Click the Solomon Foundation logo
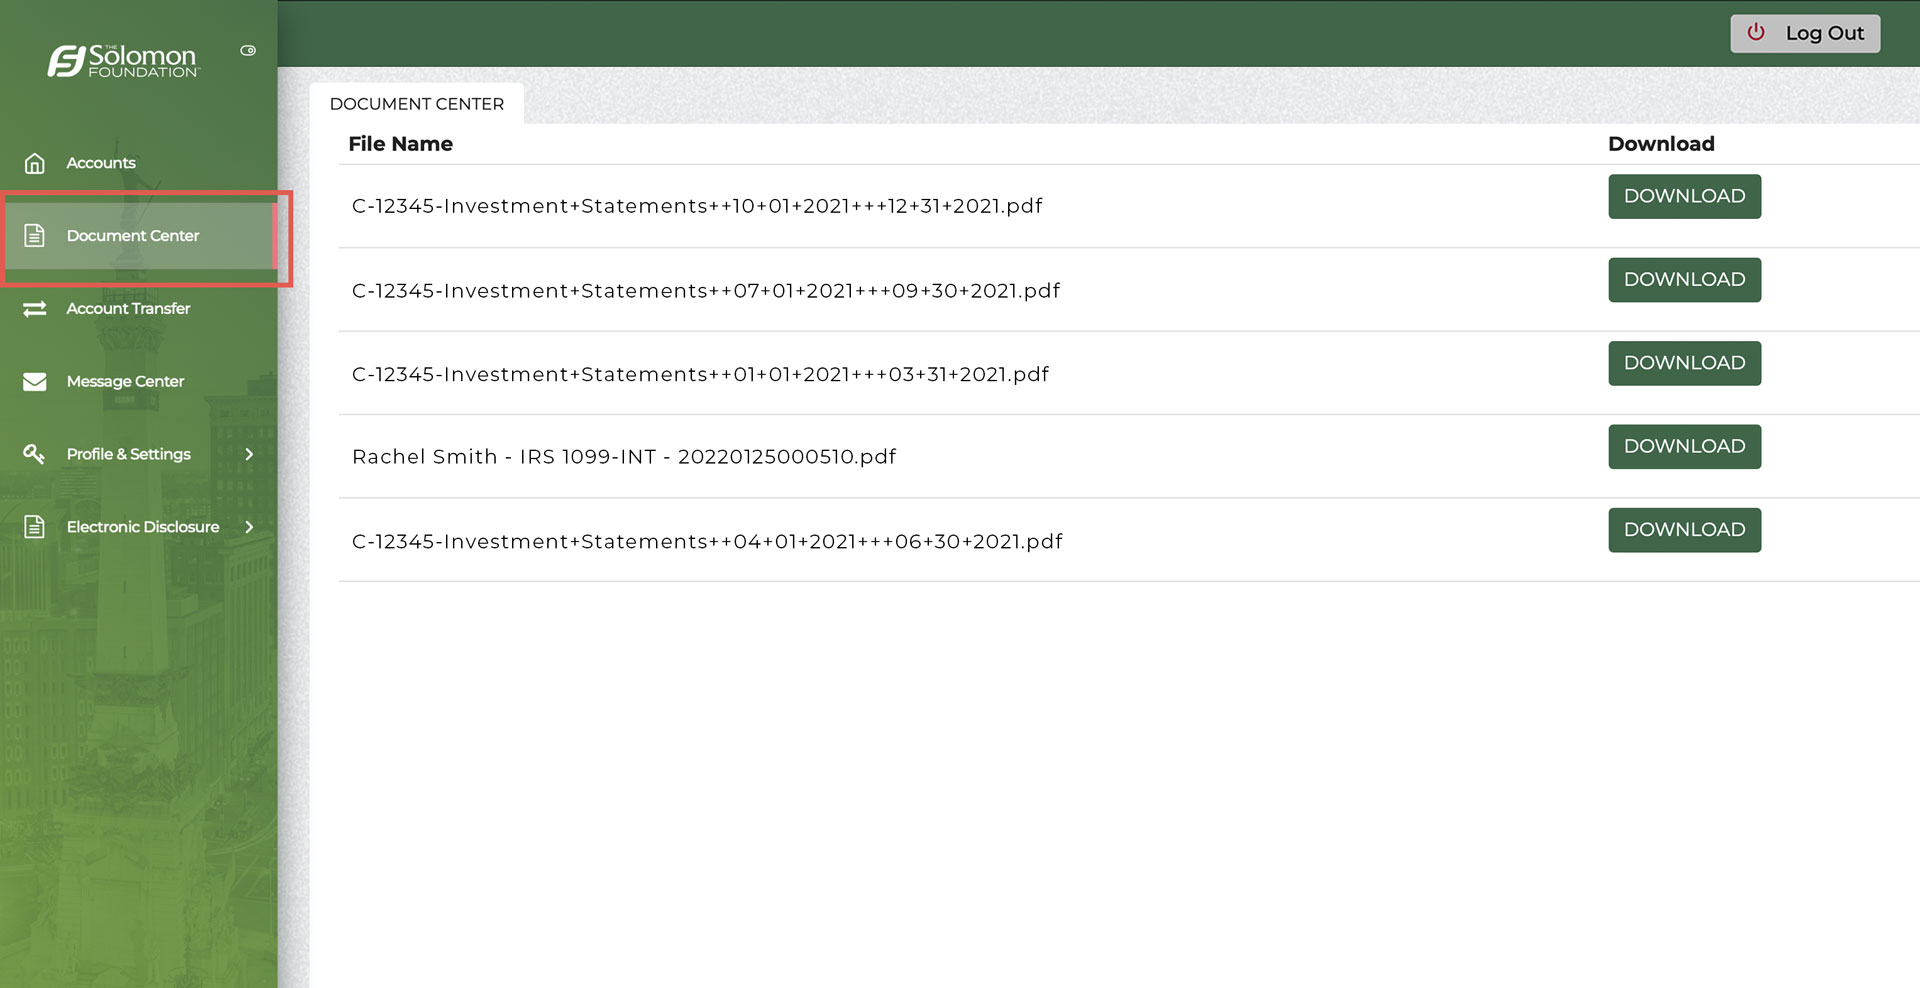Image resolution: width=1920 pixels, height=988 pixels. (x=124, y=61)
